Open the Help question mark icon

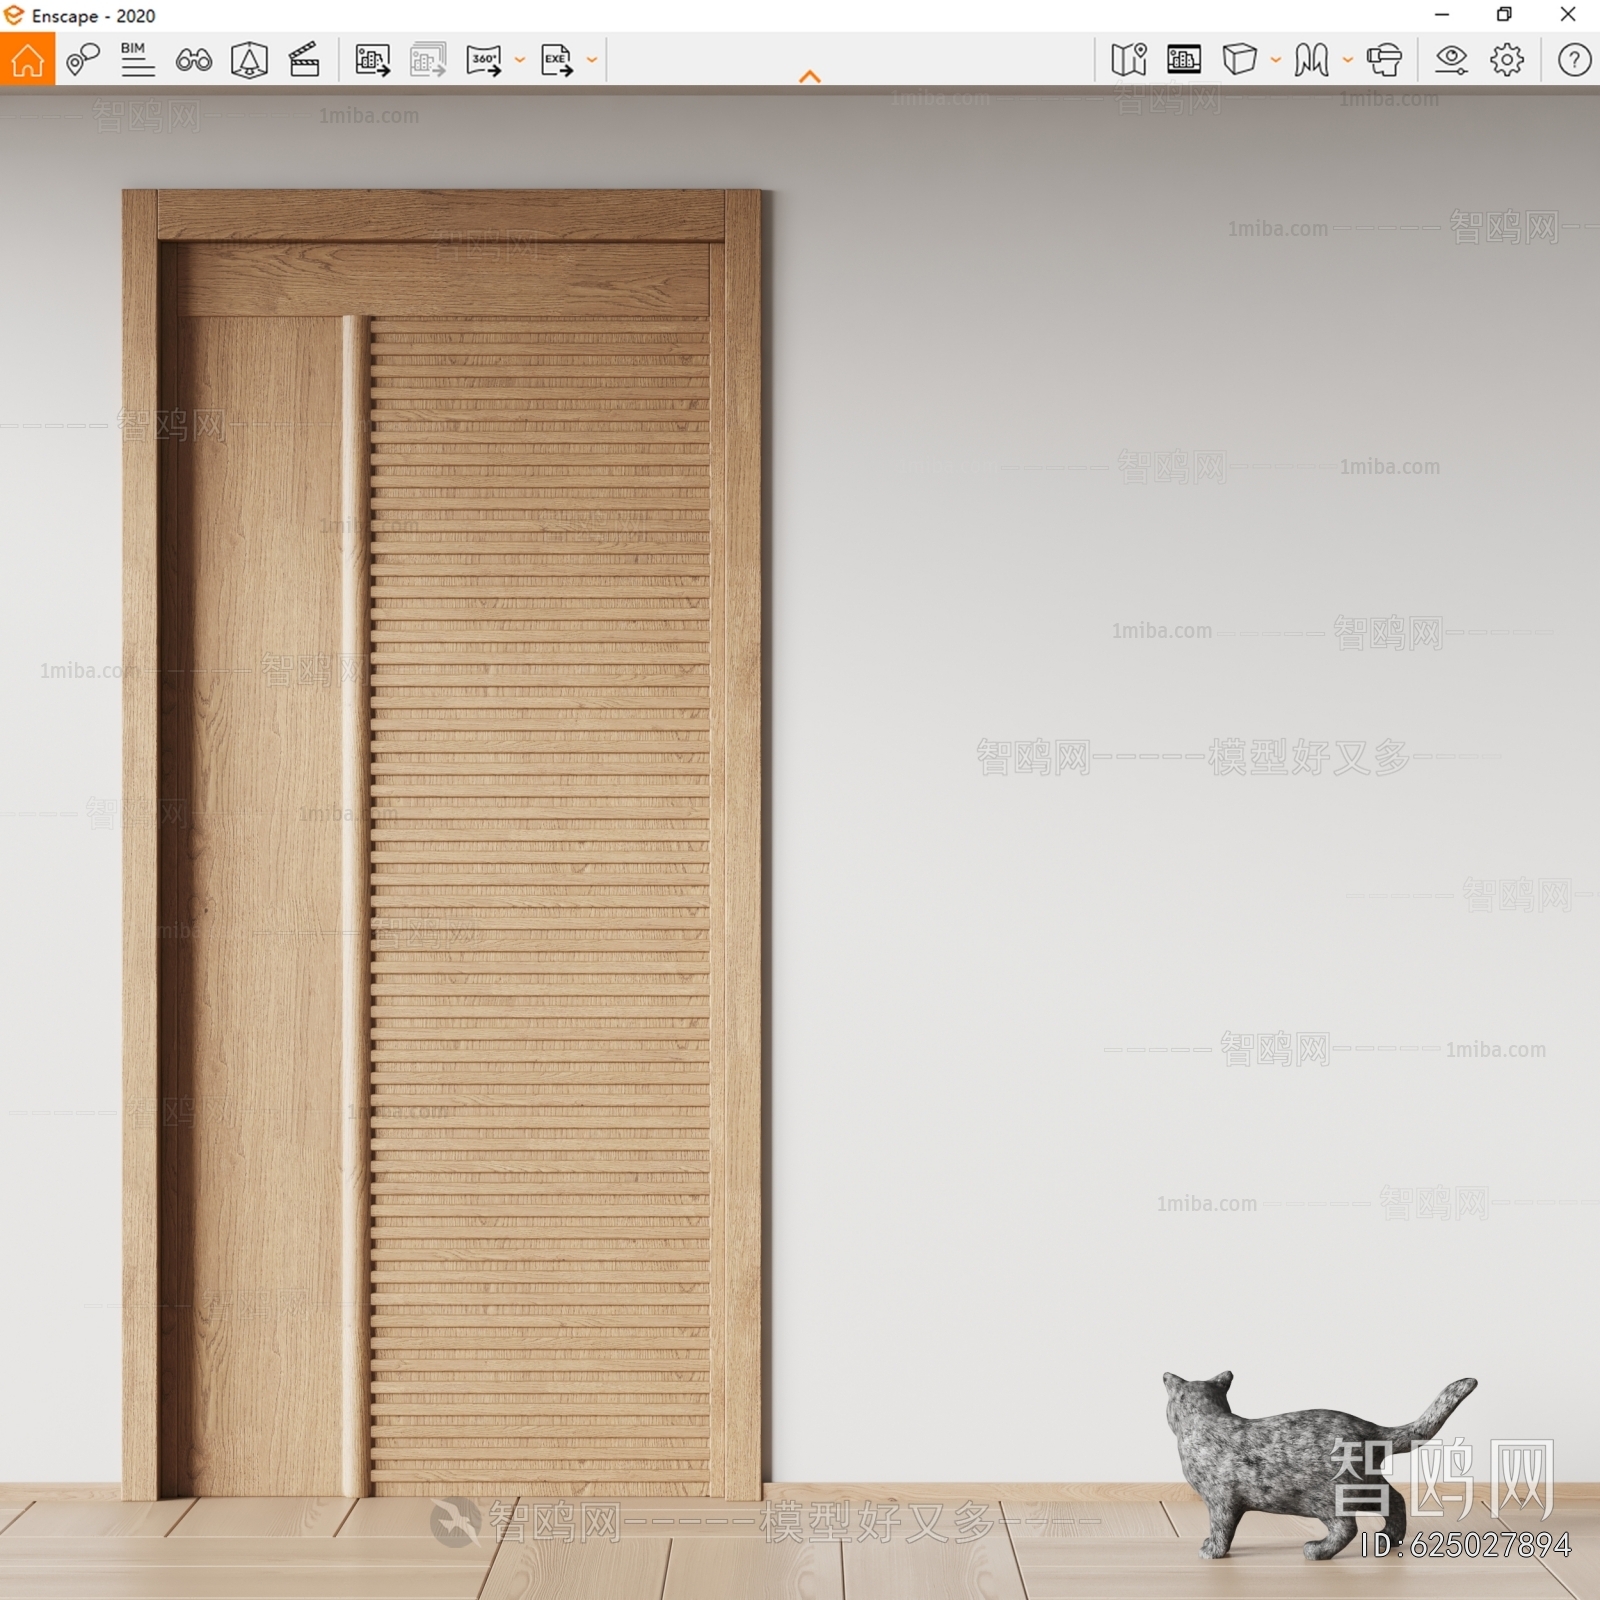(1574, 60)
